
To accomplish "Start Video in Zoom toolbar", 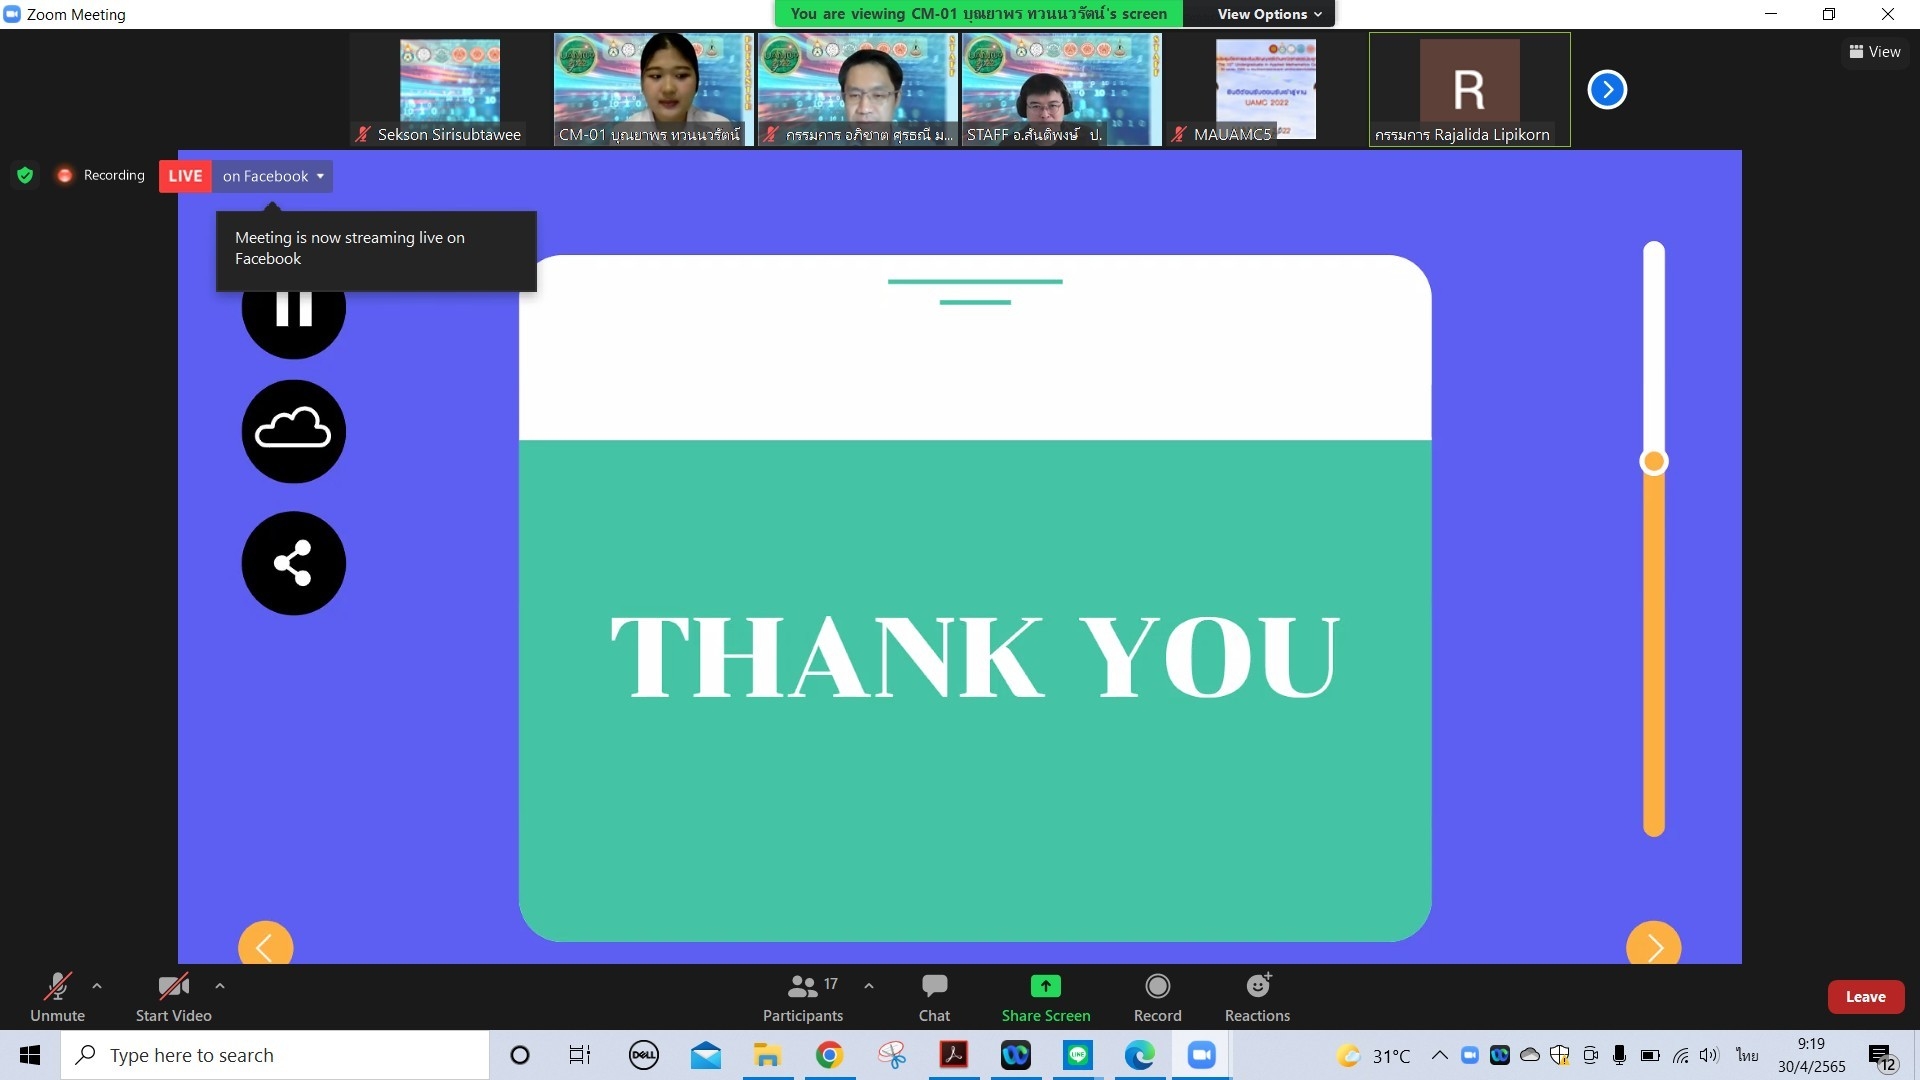I will tap(173, 997).
